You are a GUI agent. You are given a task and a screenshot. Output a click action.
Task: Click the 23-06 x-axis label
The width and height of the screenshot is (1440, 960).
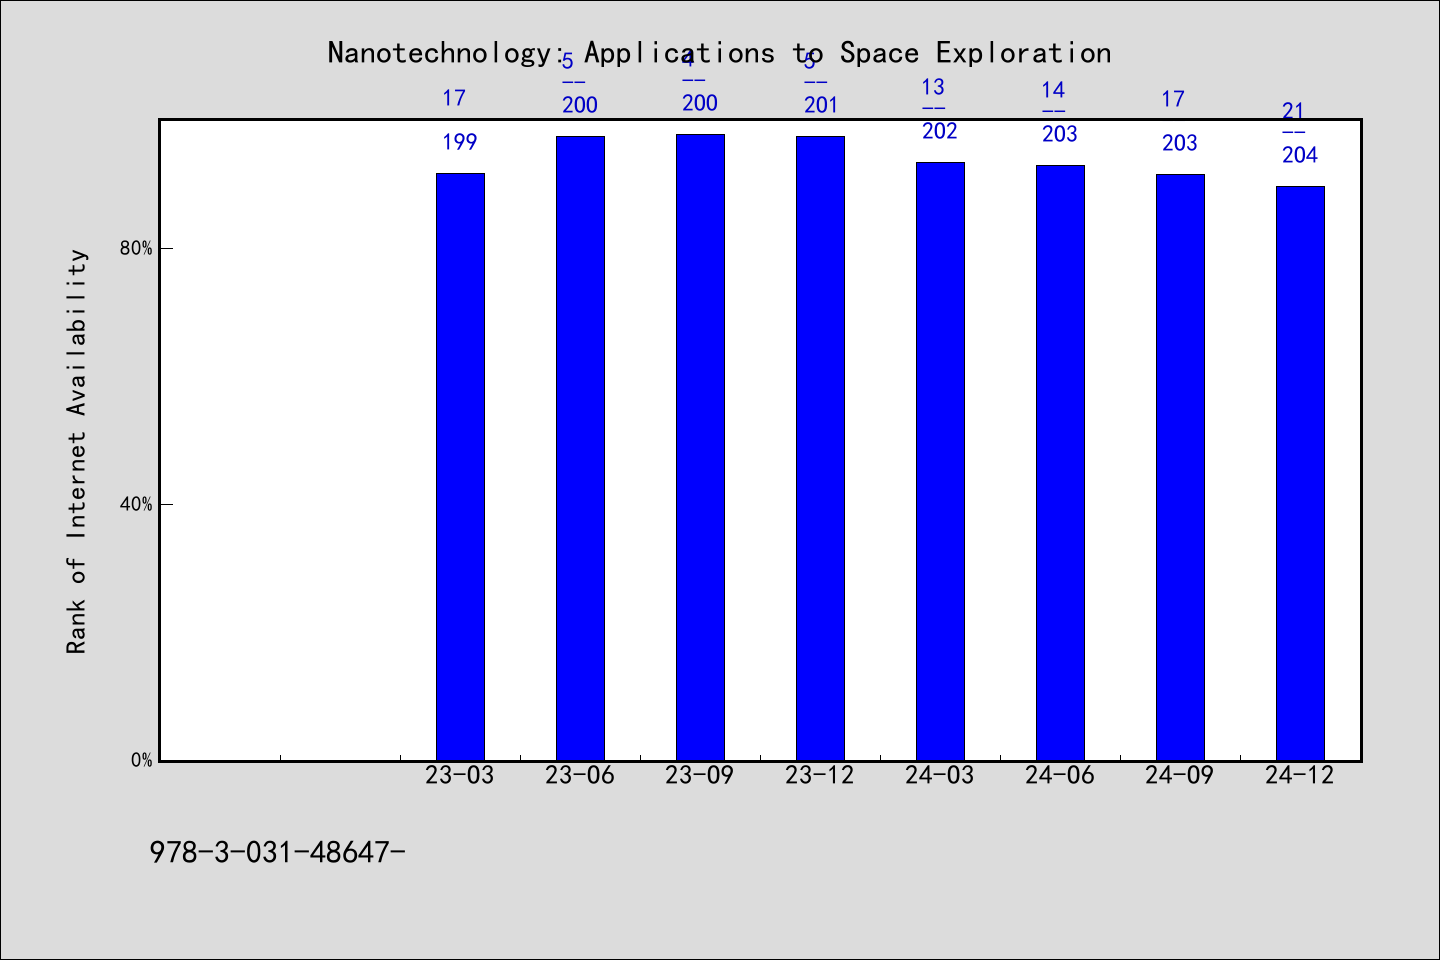click(x=580, y=775)
